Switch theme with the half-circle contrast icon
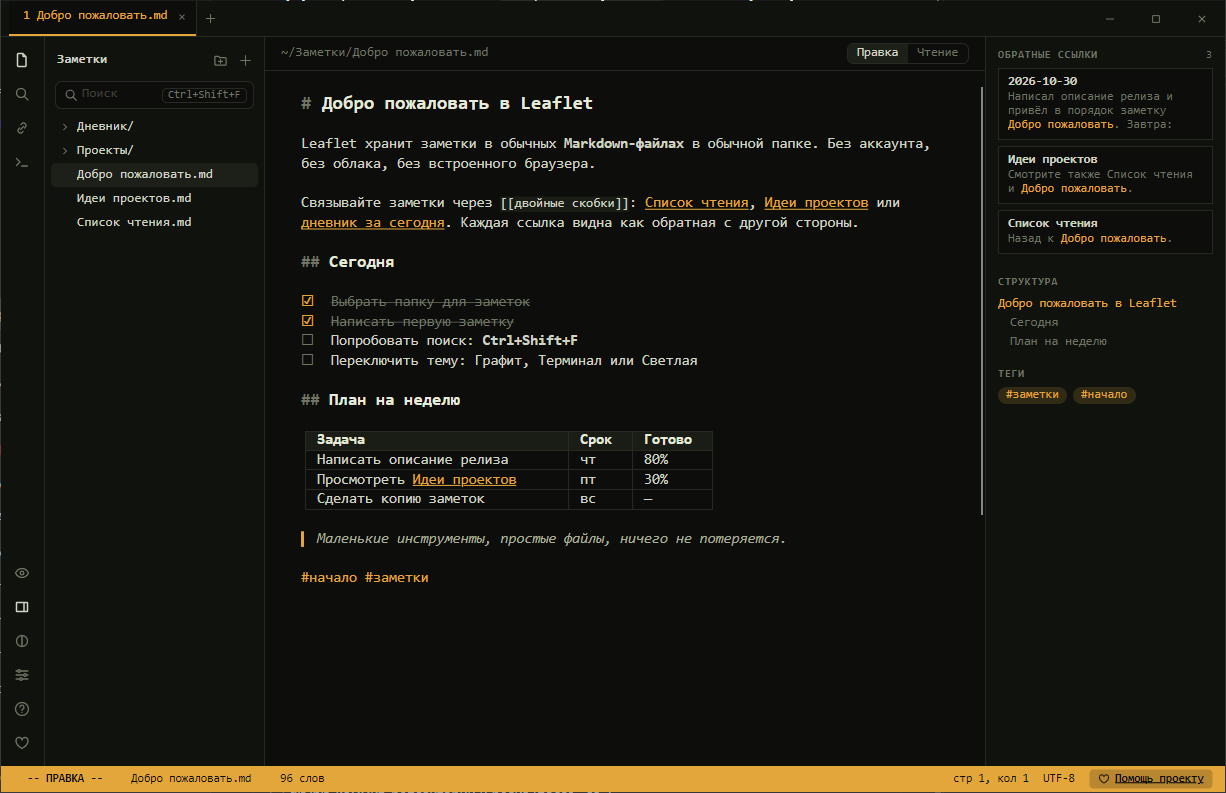1226x793 pixels. coord(22,641)
